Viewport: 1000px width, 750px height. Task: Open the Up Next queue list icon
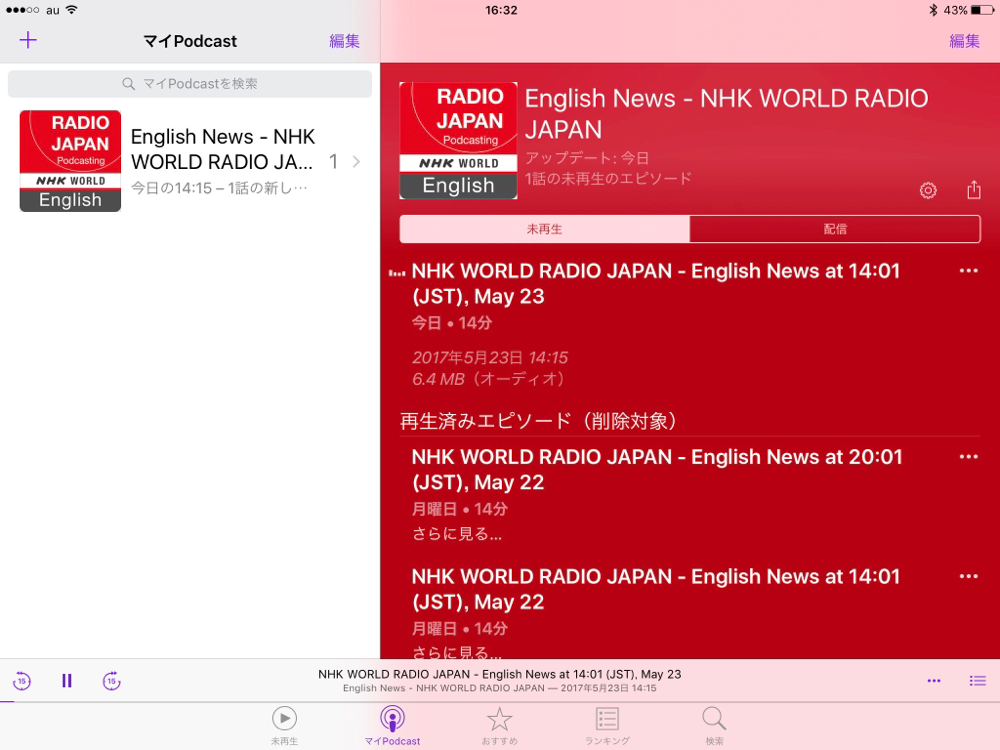(978, 681)
